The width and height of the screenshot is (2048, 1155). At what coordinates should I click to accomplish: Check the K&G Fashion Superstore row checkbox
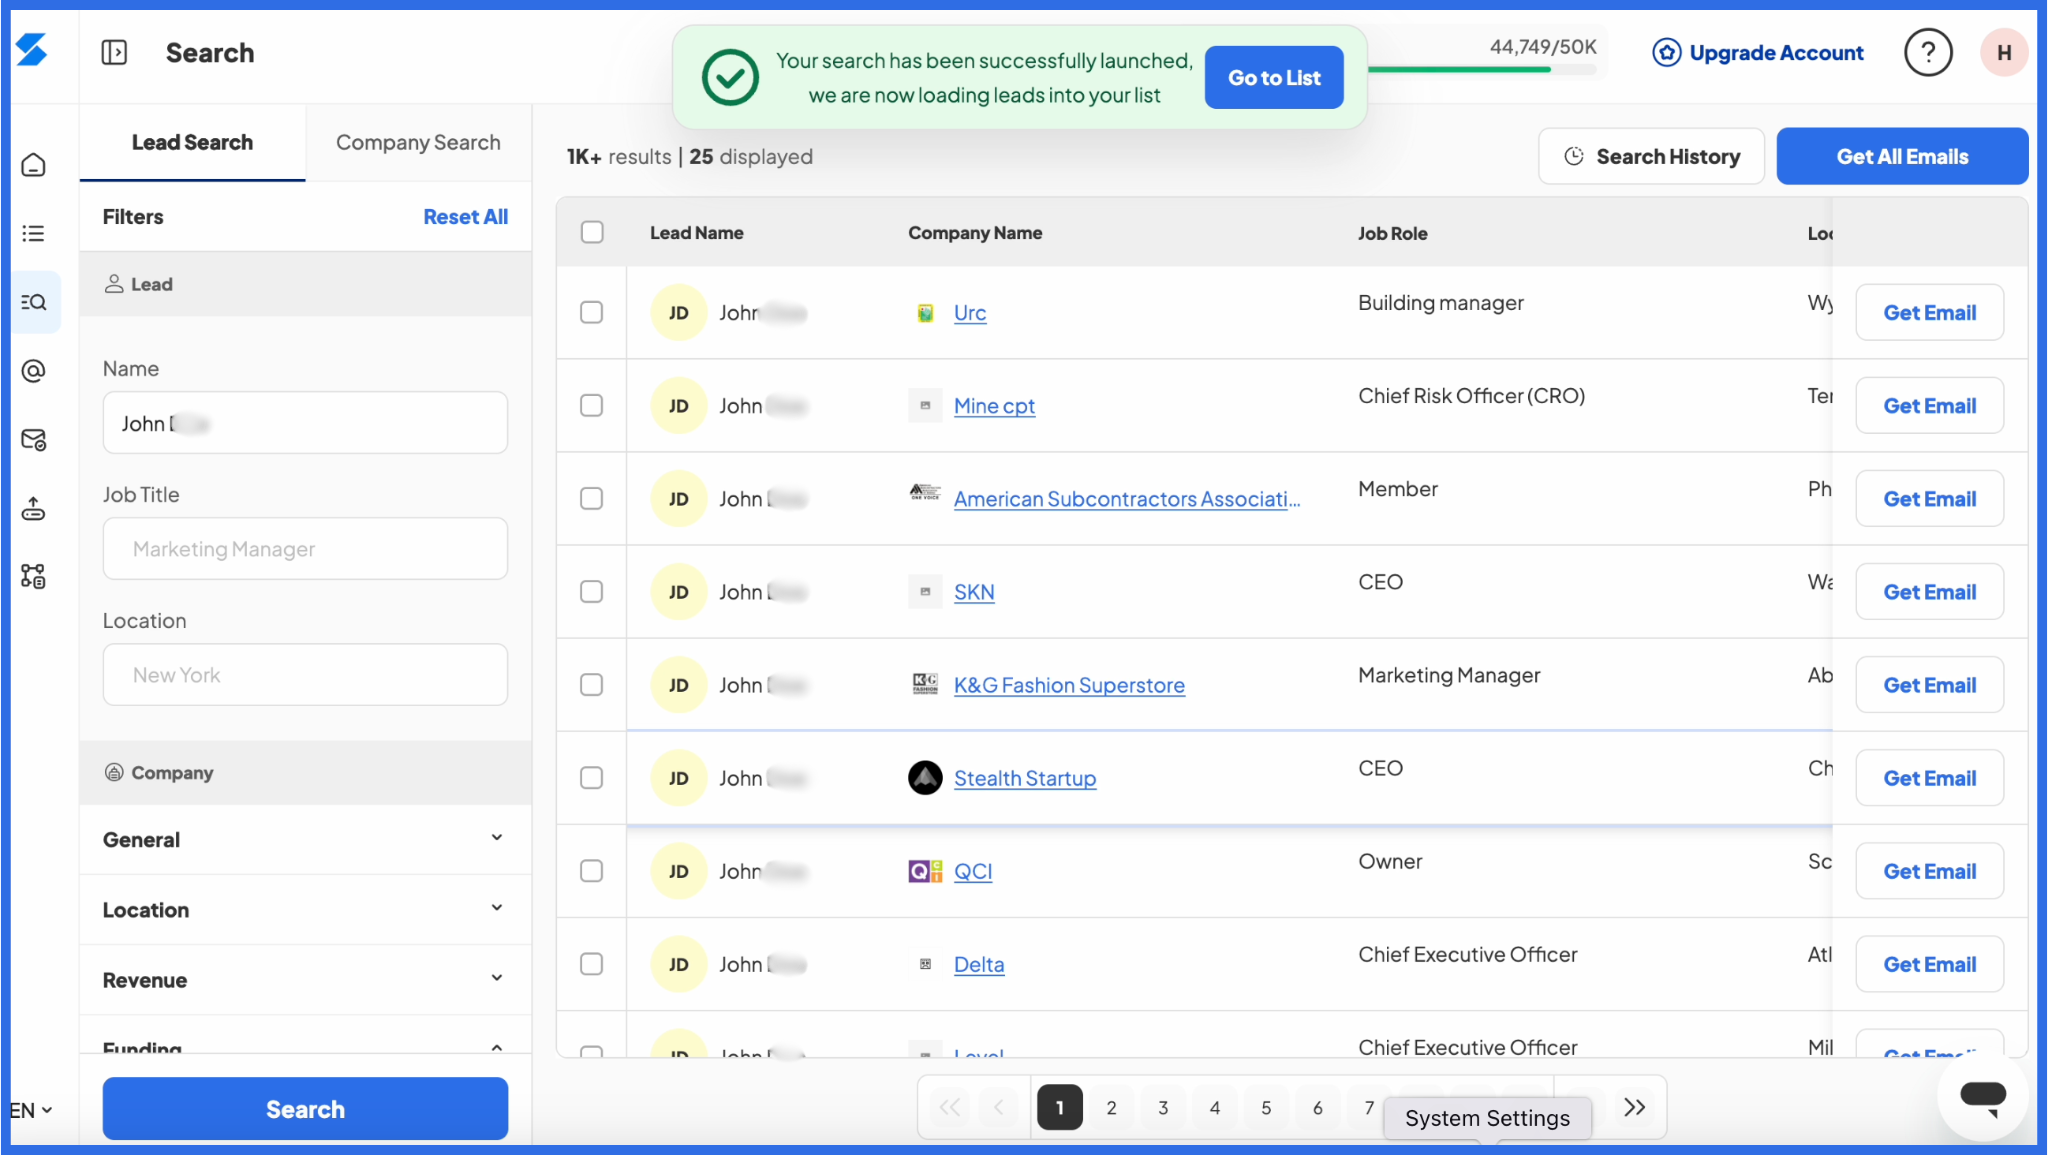coord(592,684)
